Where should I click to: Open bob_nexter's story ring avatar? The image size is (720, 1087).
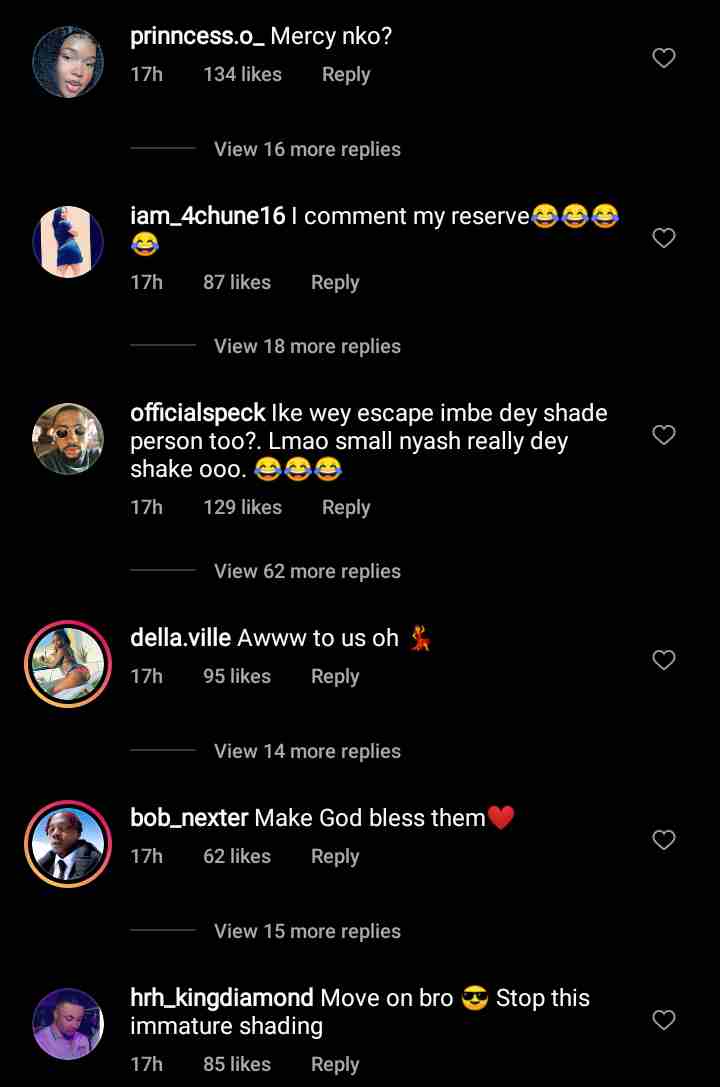68,844
